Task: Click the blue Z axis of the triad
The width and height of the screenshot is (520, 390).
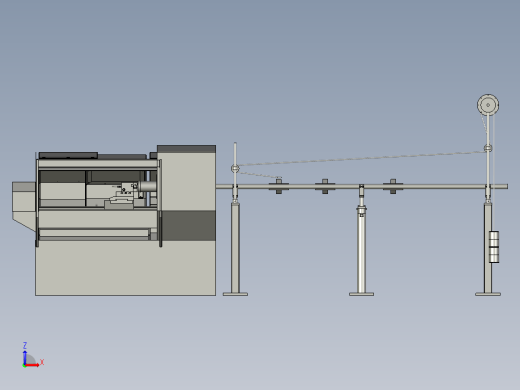Action: [x=25, y=357]
